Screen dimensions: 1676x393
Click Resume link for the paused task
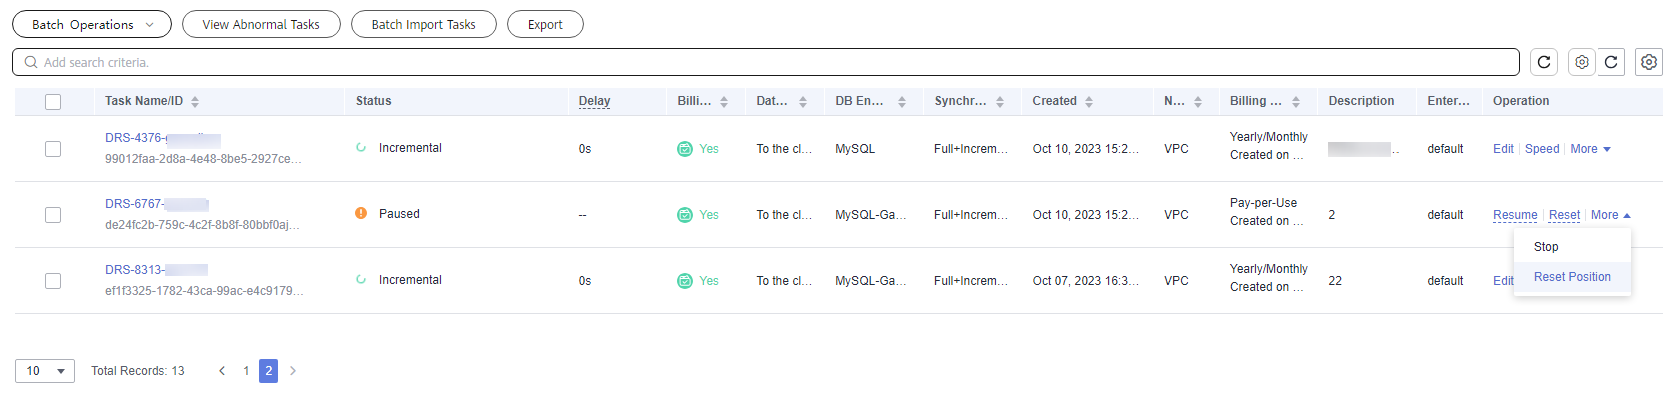pos(1515,215)
